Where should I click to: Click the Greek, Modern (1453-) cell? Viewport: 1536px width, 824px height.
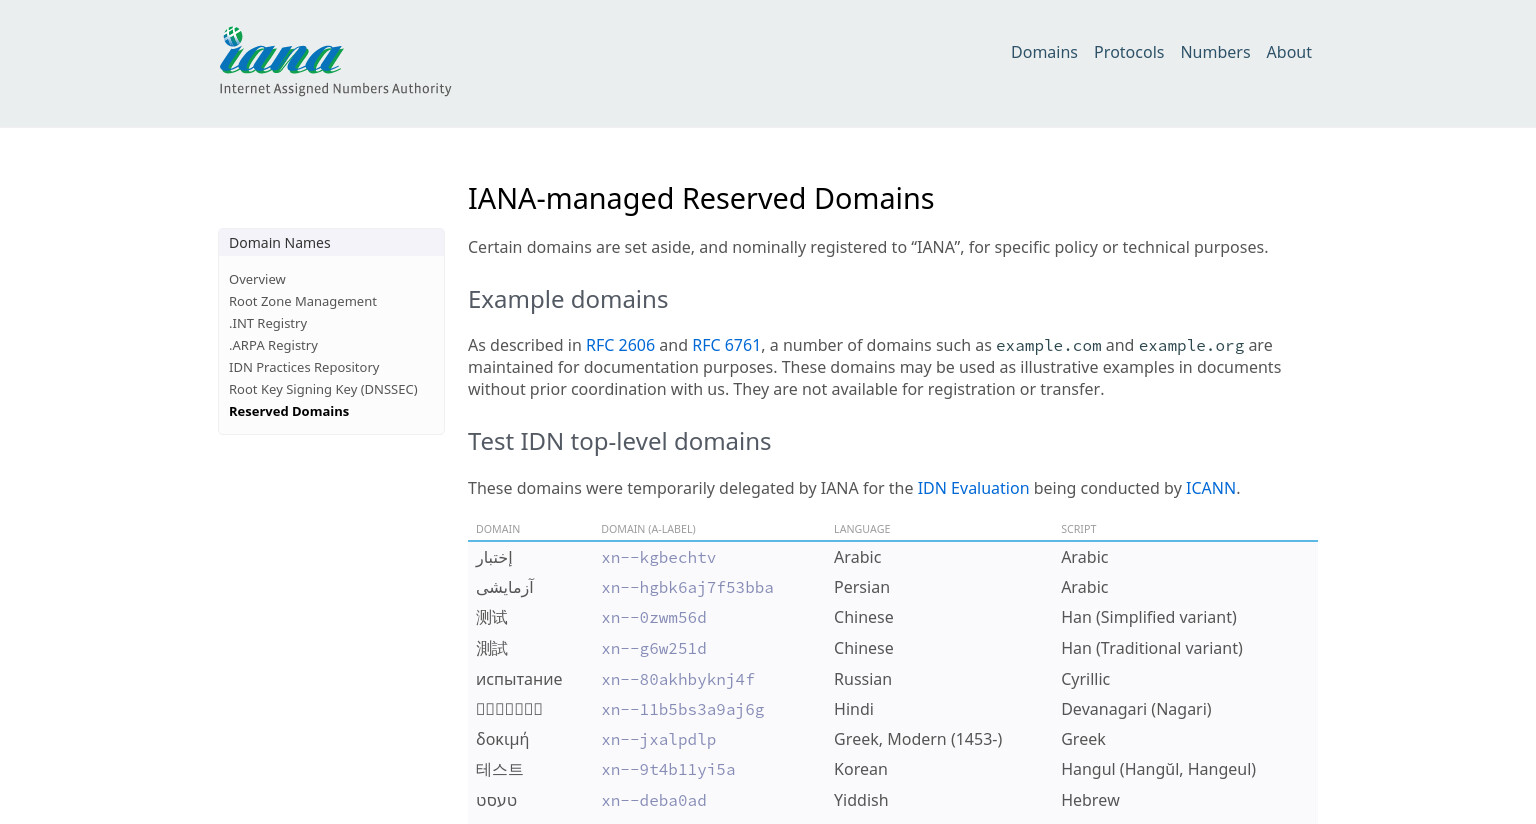(918, 739)
